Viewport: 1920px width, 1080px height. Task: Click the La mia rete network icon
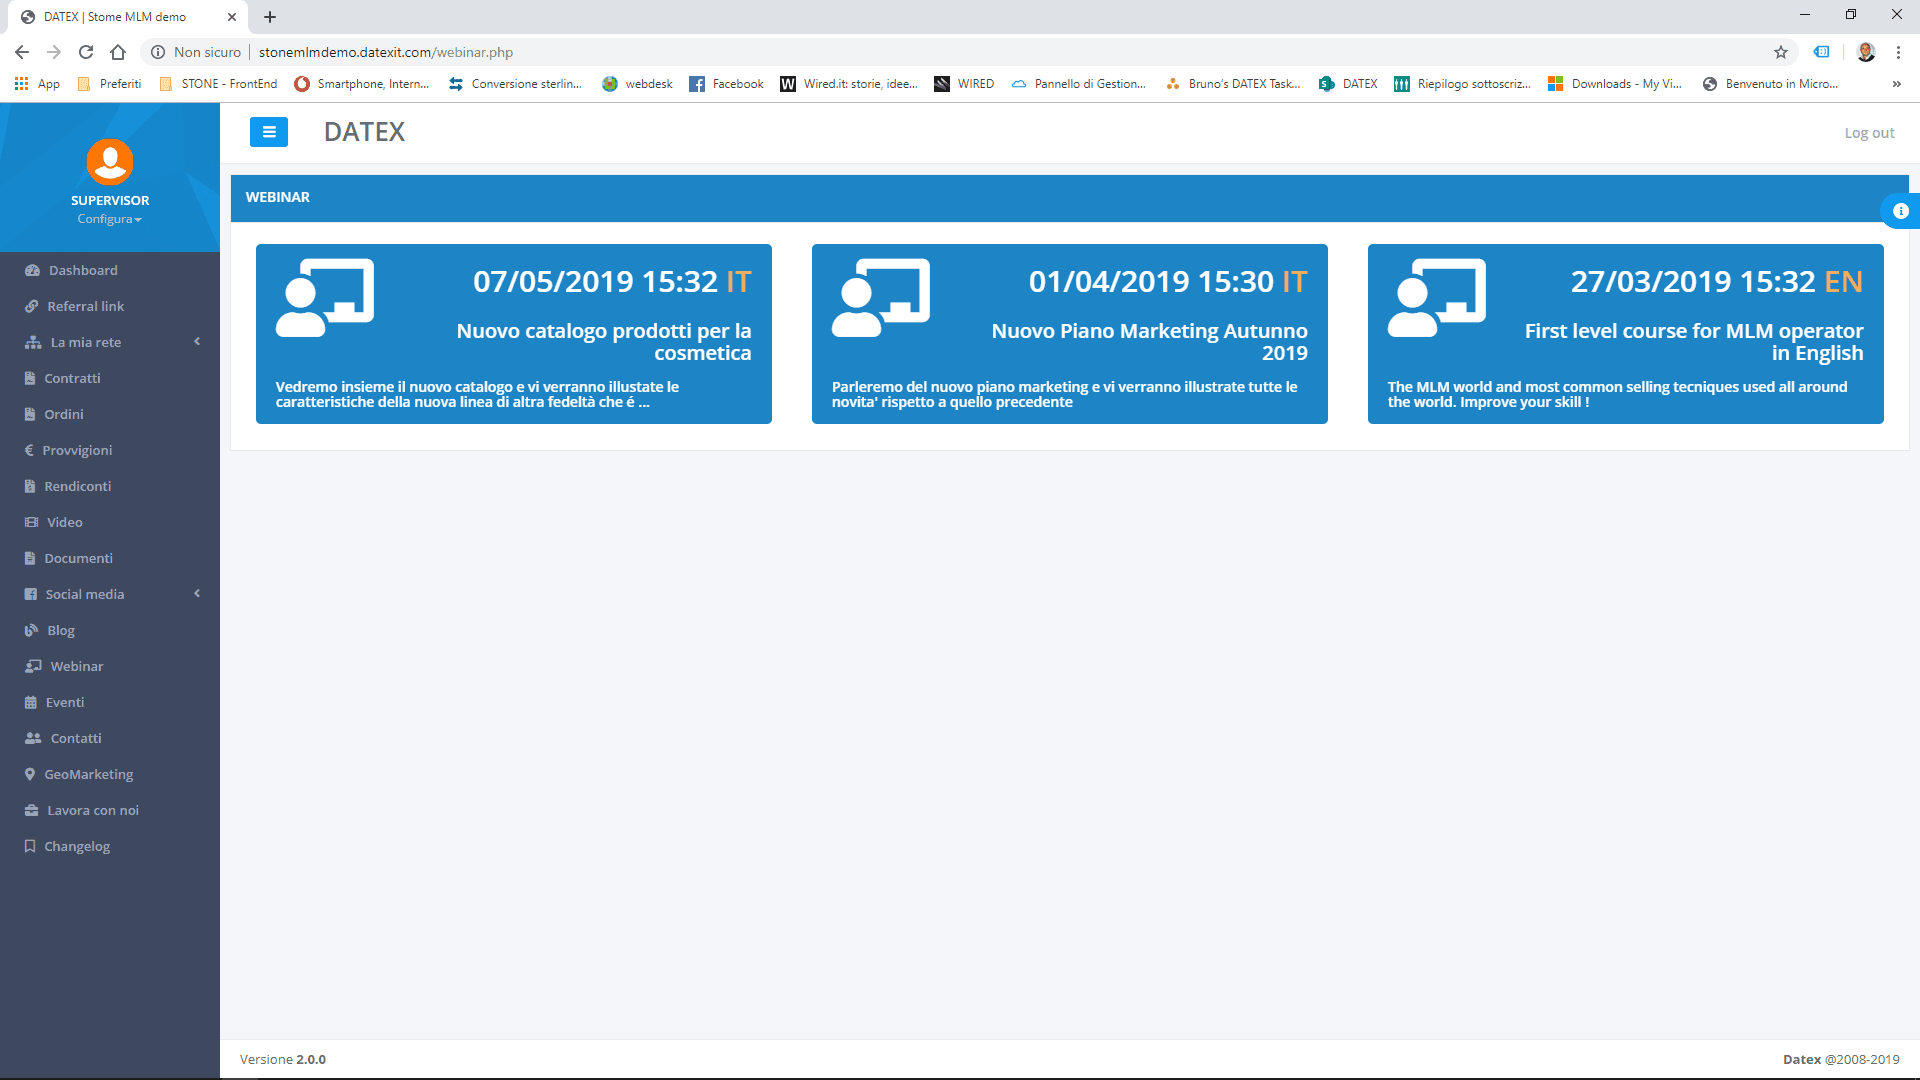(33, 342)
